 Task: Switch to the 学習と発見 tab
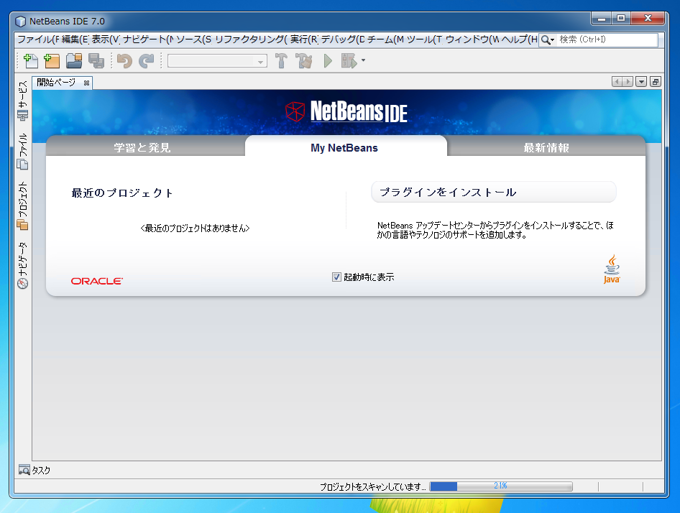pyautogui.click(x=142, y=147)
